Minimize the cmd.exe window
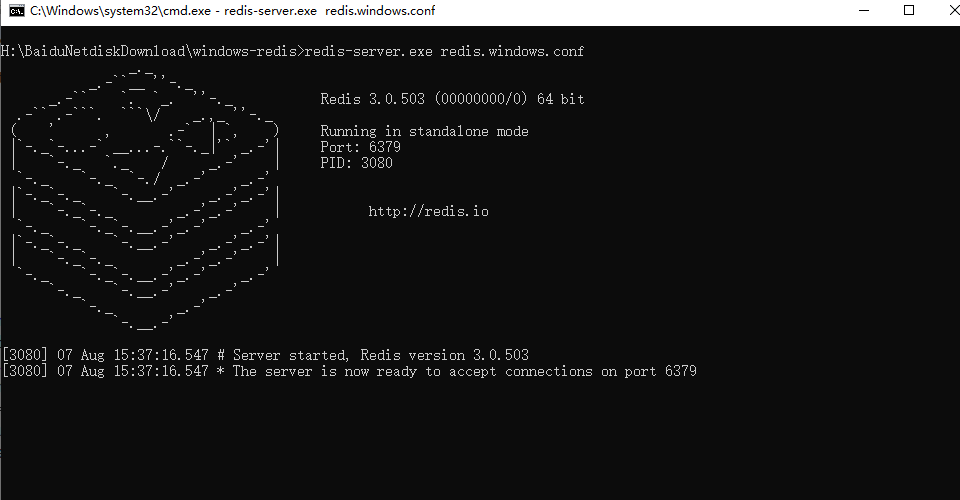The width and height of the screenshot is (960, 500). pyautogui.click(x=864, y=10)
